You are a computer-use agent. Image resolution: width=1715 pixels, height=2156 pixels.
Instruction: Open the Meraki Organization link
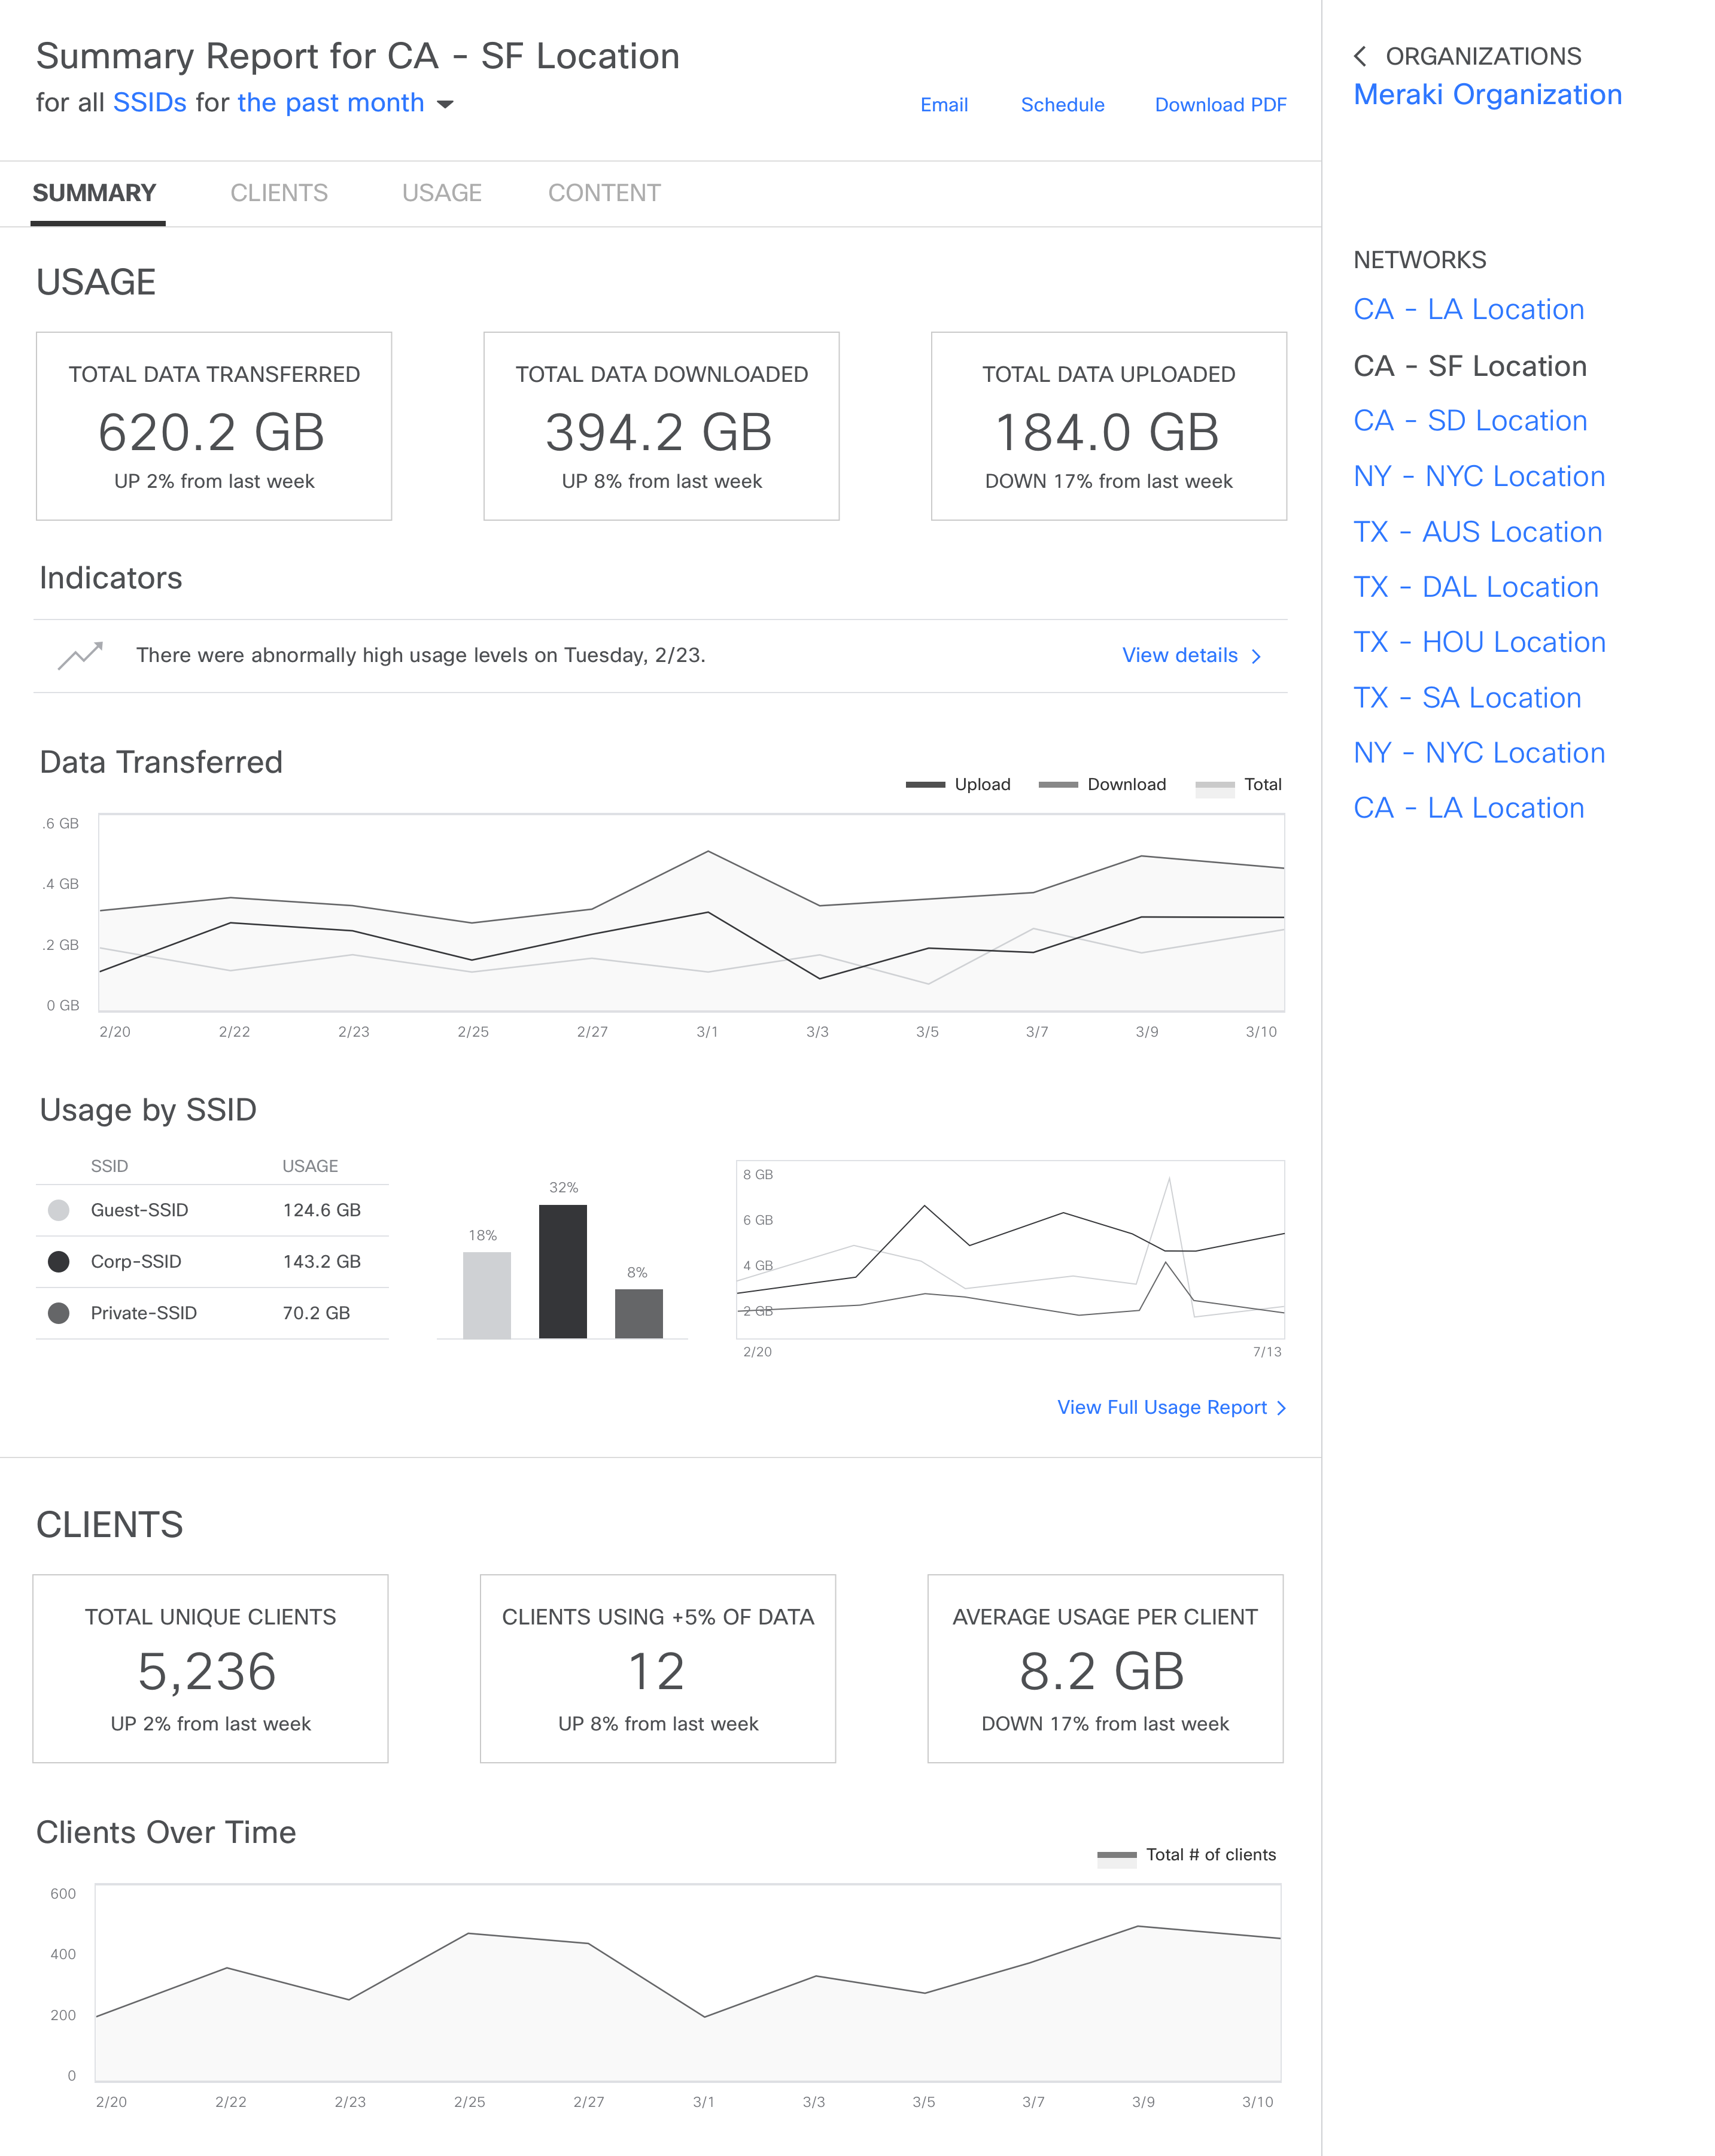pos(1487,95)
